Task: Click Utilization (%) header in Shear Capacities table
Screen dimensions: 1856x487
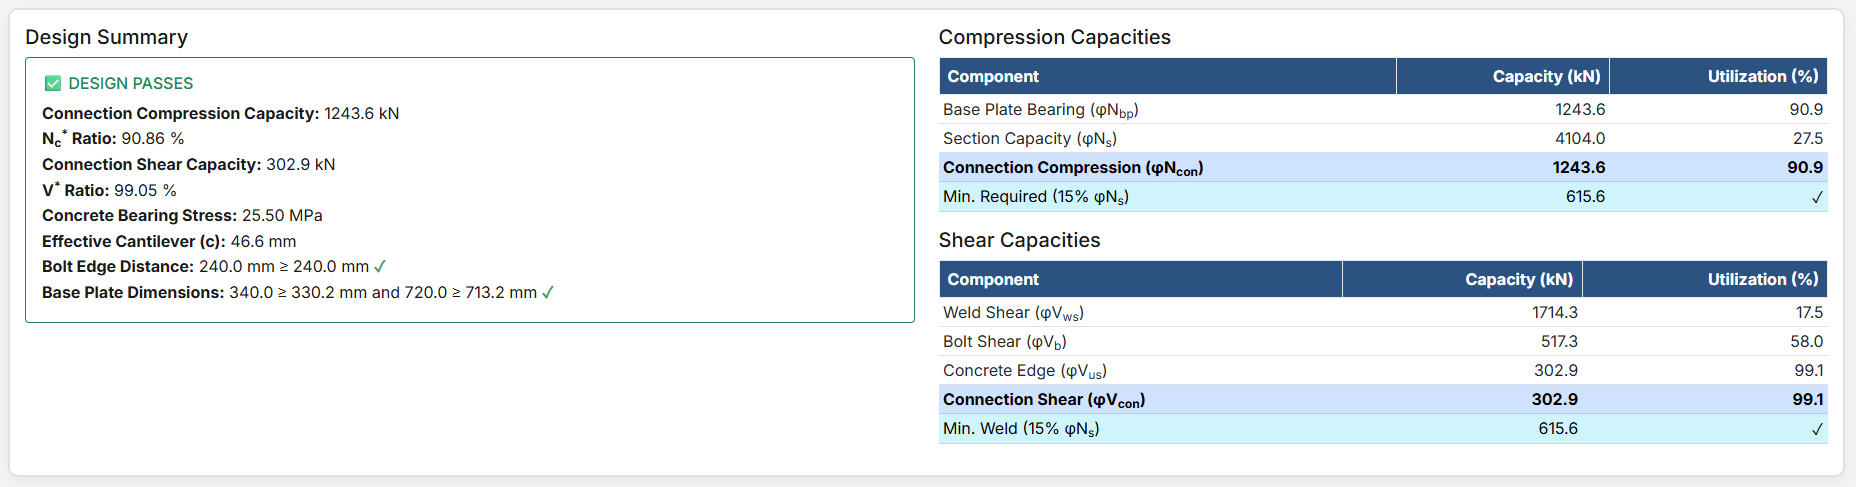Action: [x=1762, y=280]
